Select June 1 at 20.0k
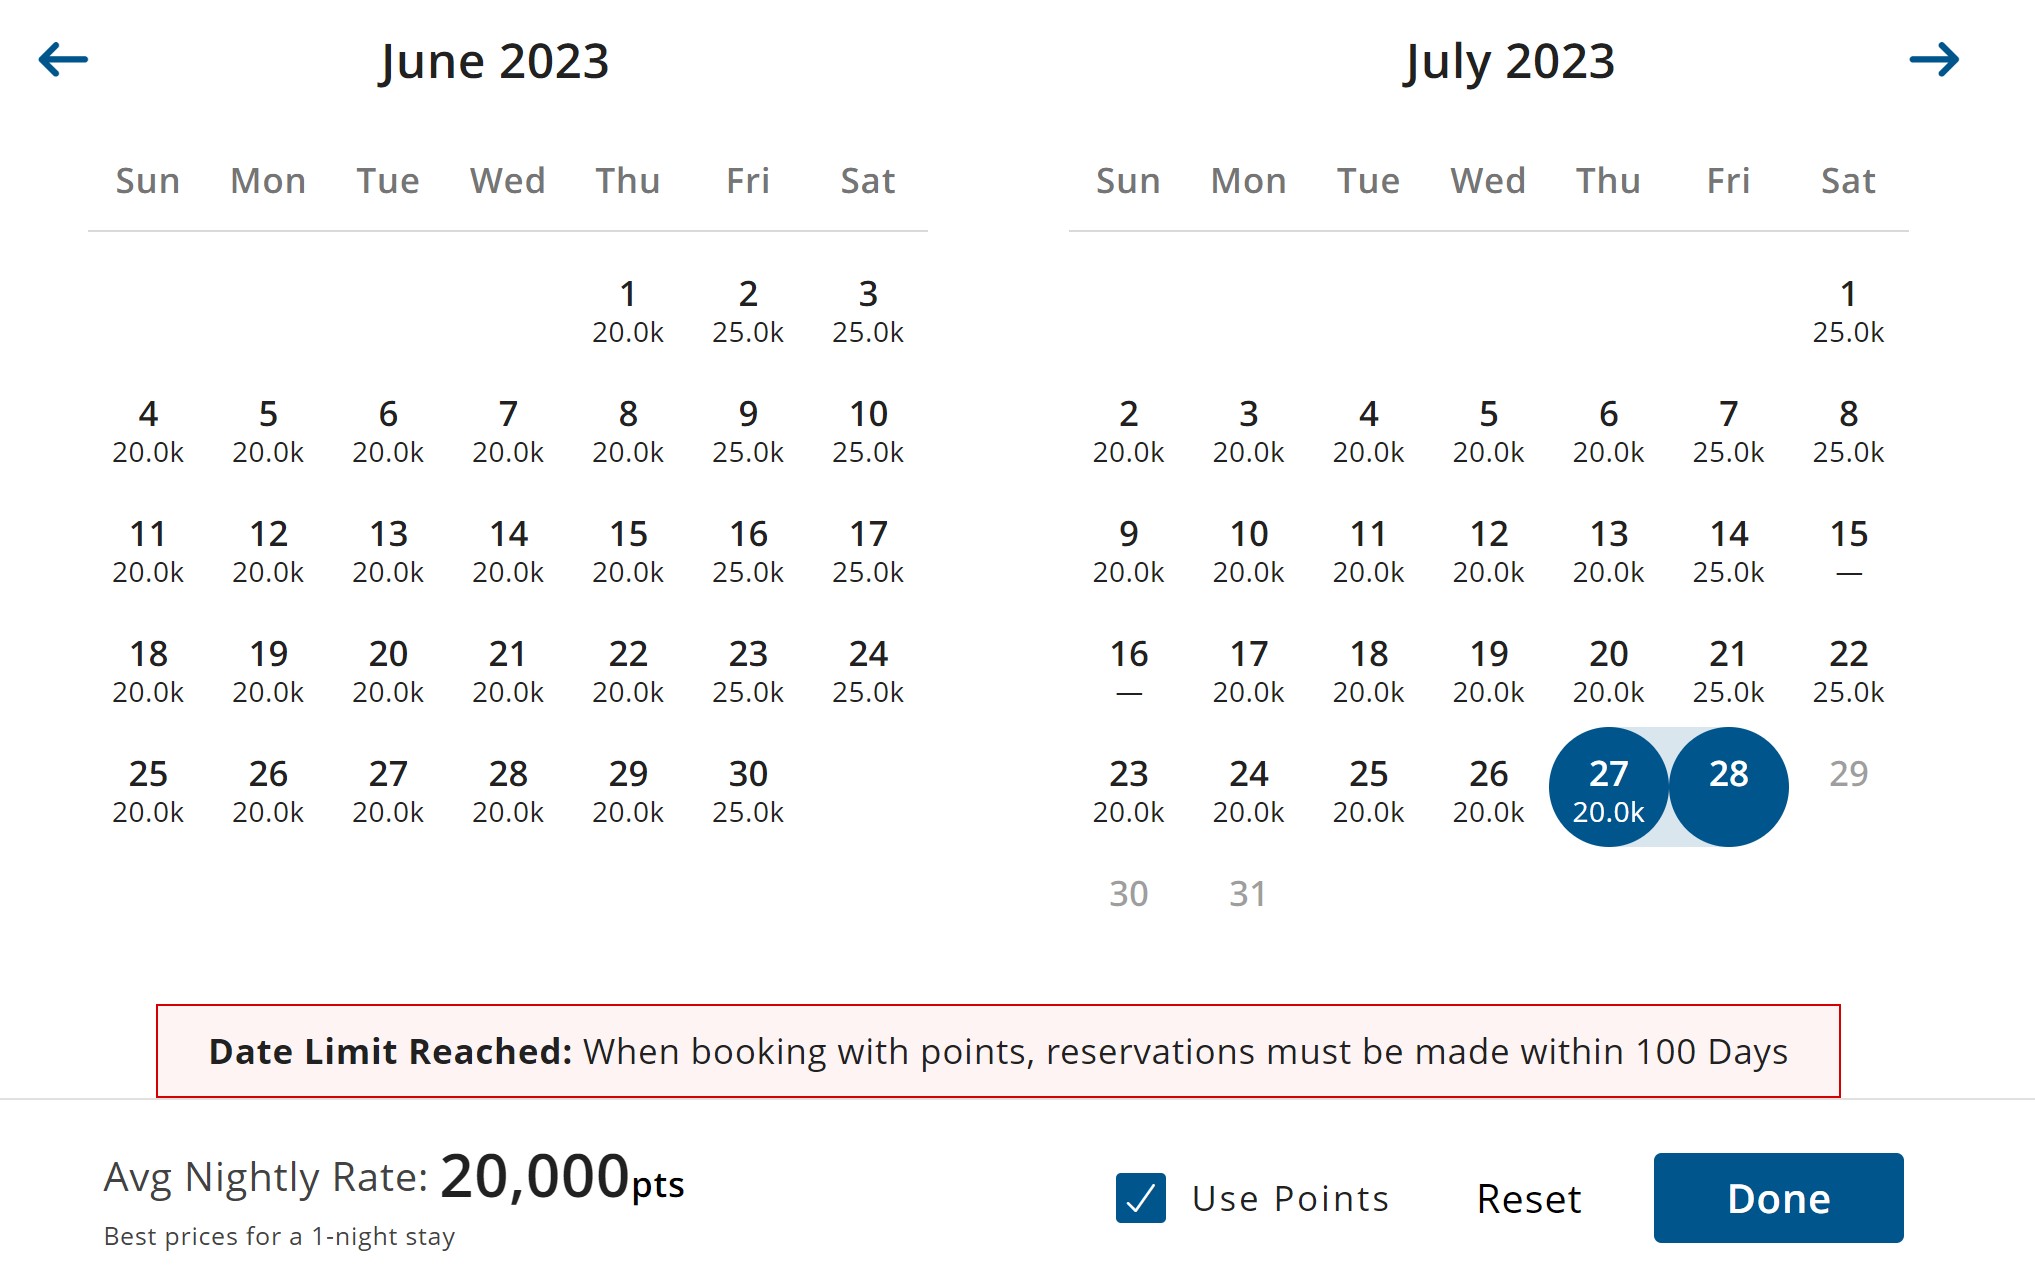2035x1270 pixels. [x=628, y=311]
